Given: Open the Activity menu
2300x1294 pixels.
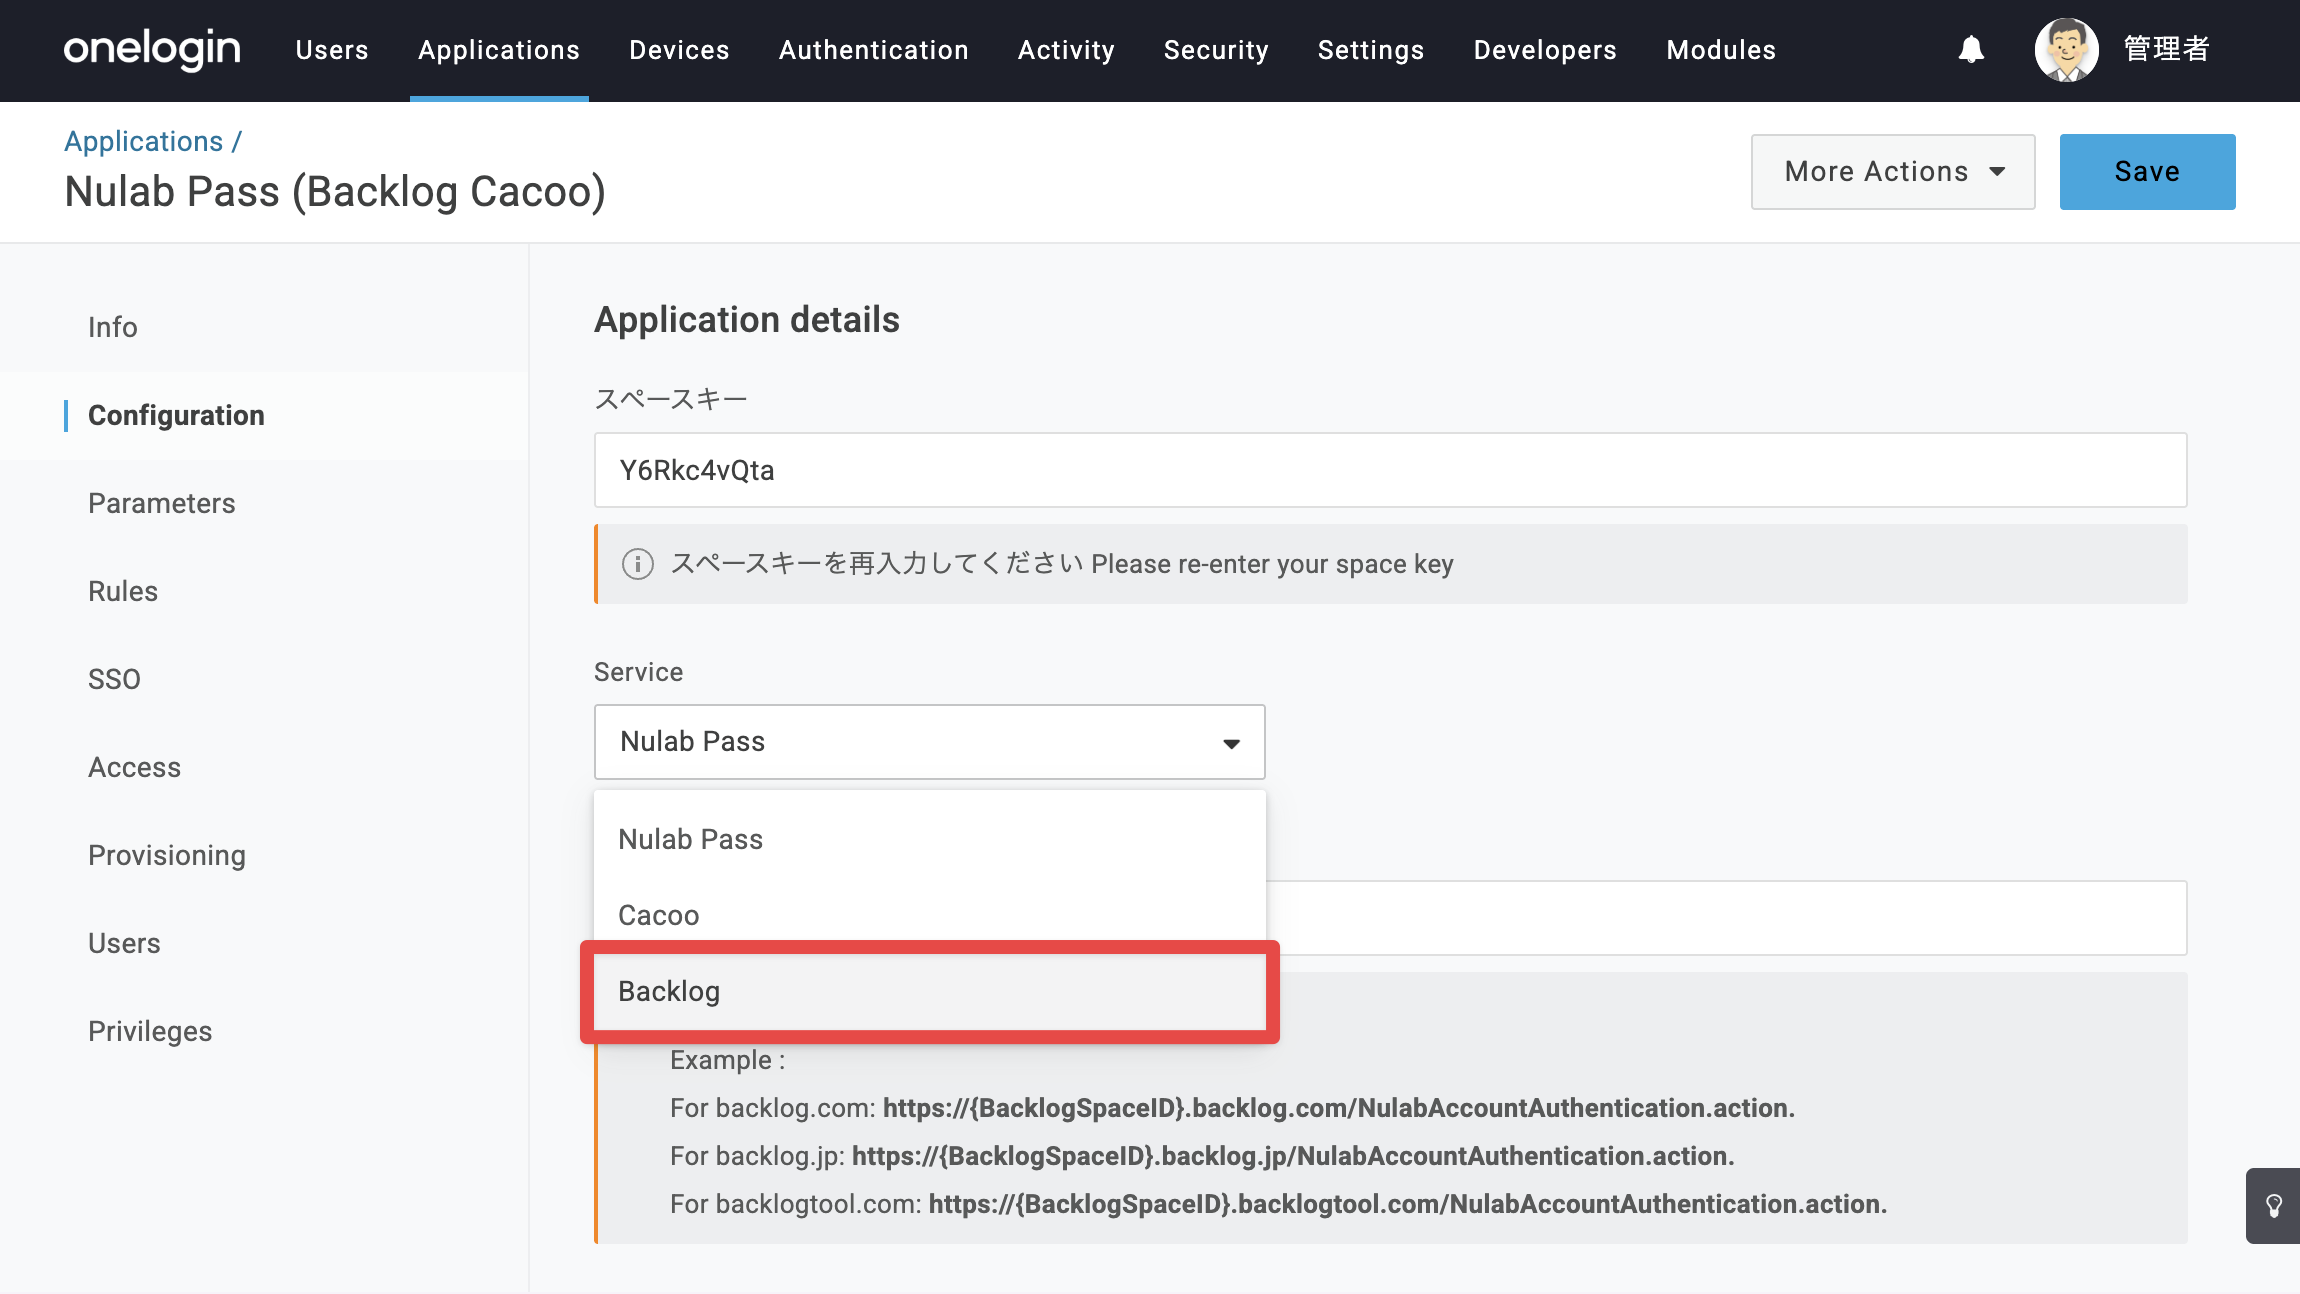Looking at the screenshot, I should coord(1066,50).
